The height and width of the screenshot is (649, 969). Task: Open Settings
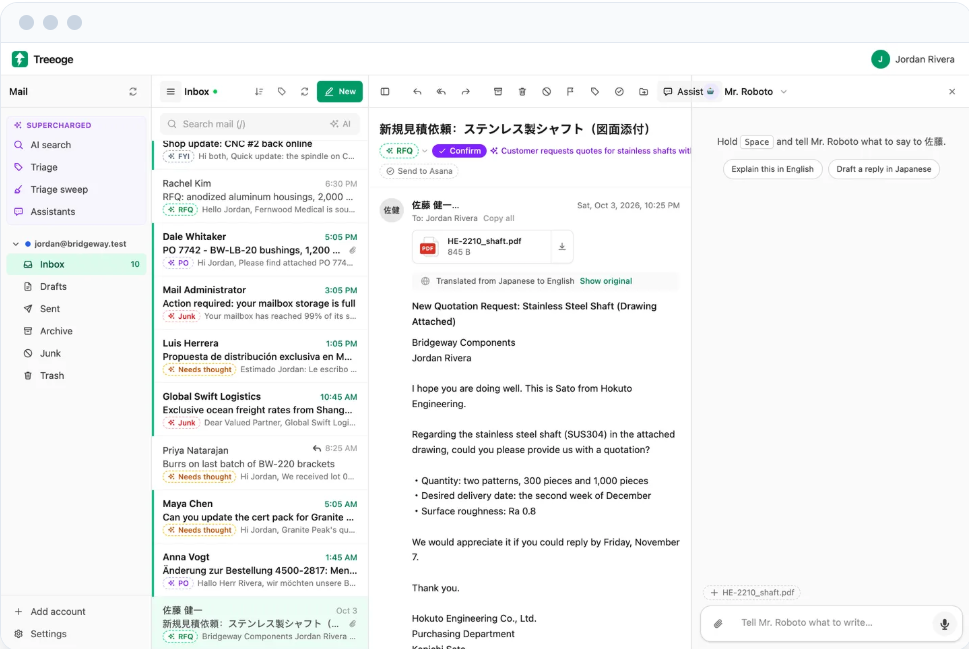[x=41, y=634]
